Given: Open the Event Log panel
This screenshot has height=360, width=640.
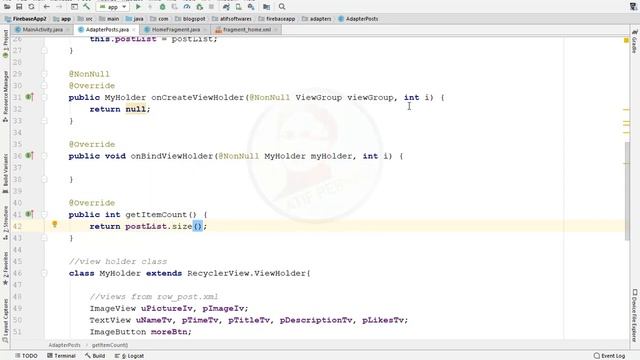Looking at the screenshot, I should tap(609, 356).
